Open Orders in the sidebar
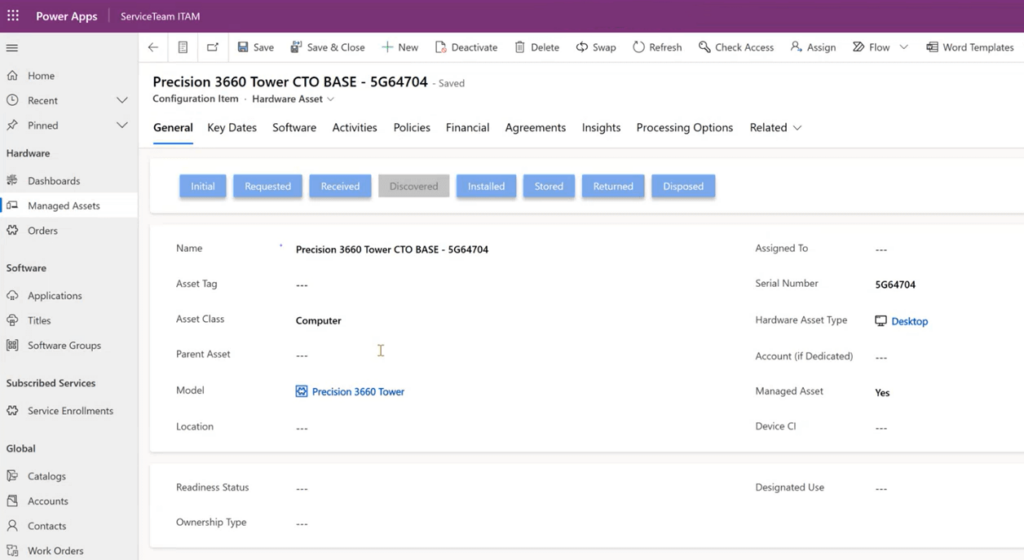Viewport: 1024px width, 560px height. 69,230
